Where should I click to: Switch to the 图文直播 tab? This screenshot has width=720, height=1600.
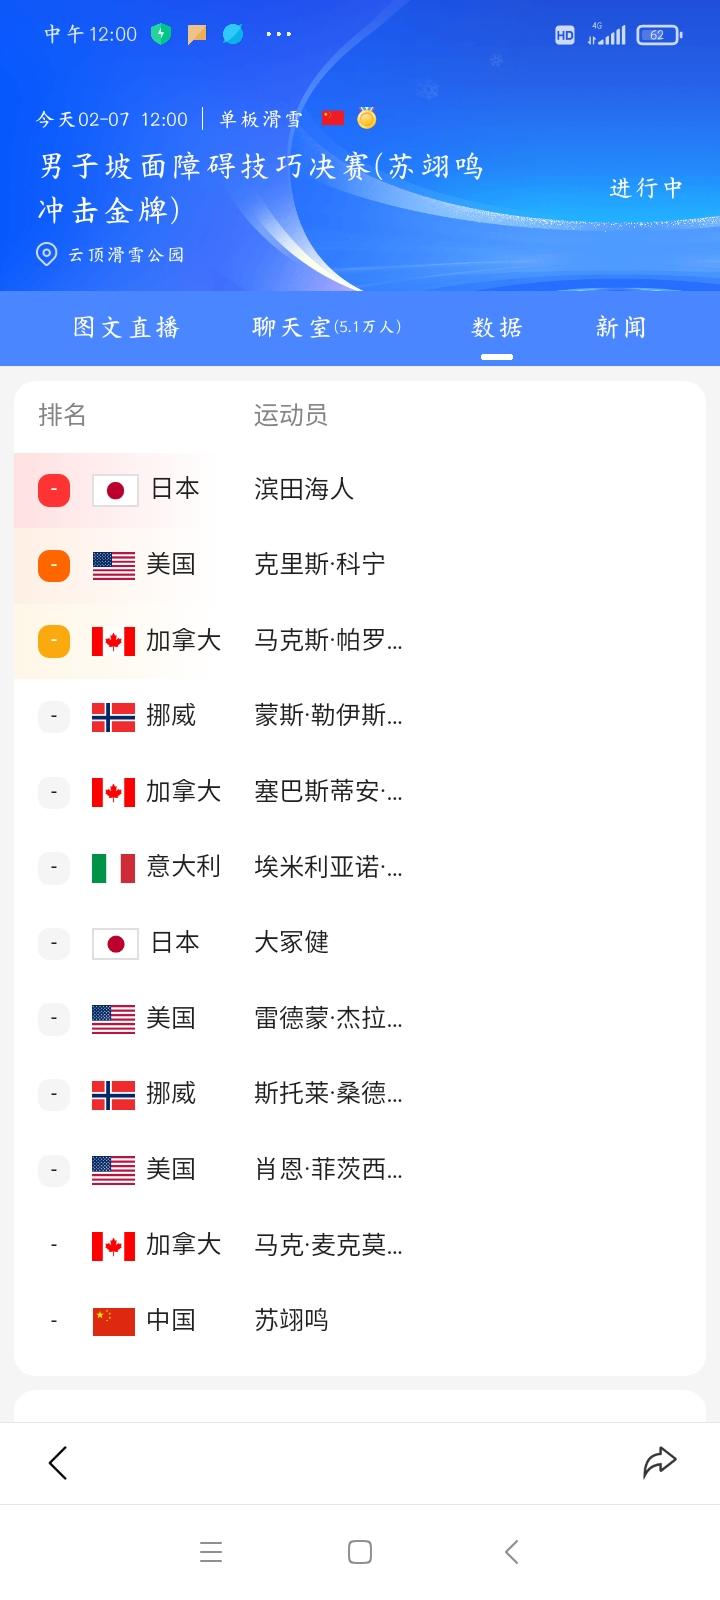tap(126, 327)
